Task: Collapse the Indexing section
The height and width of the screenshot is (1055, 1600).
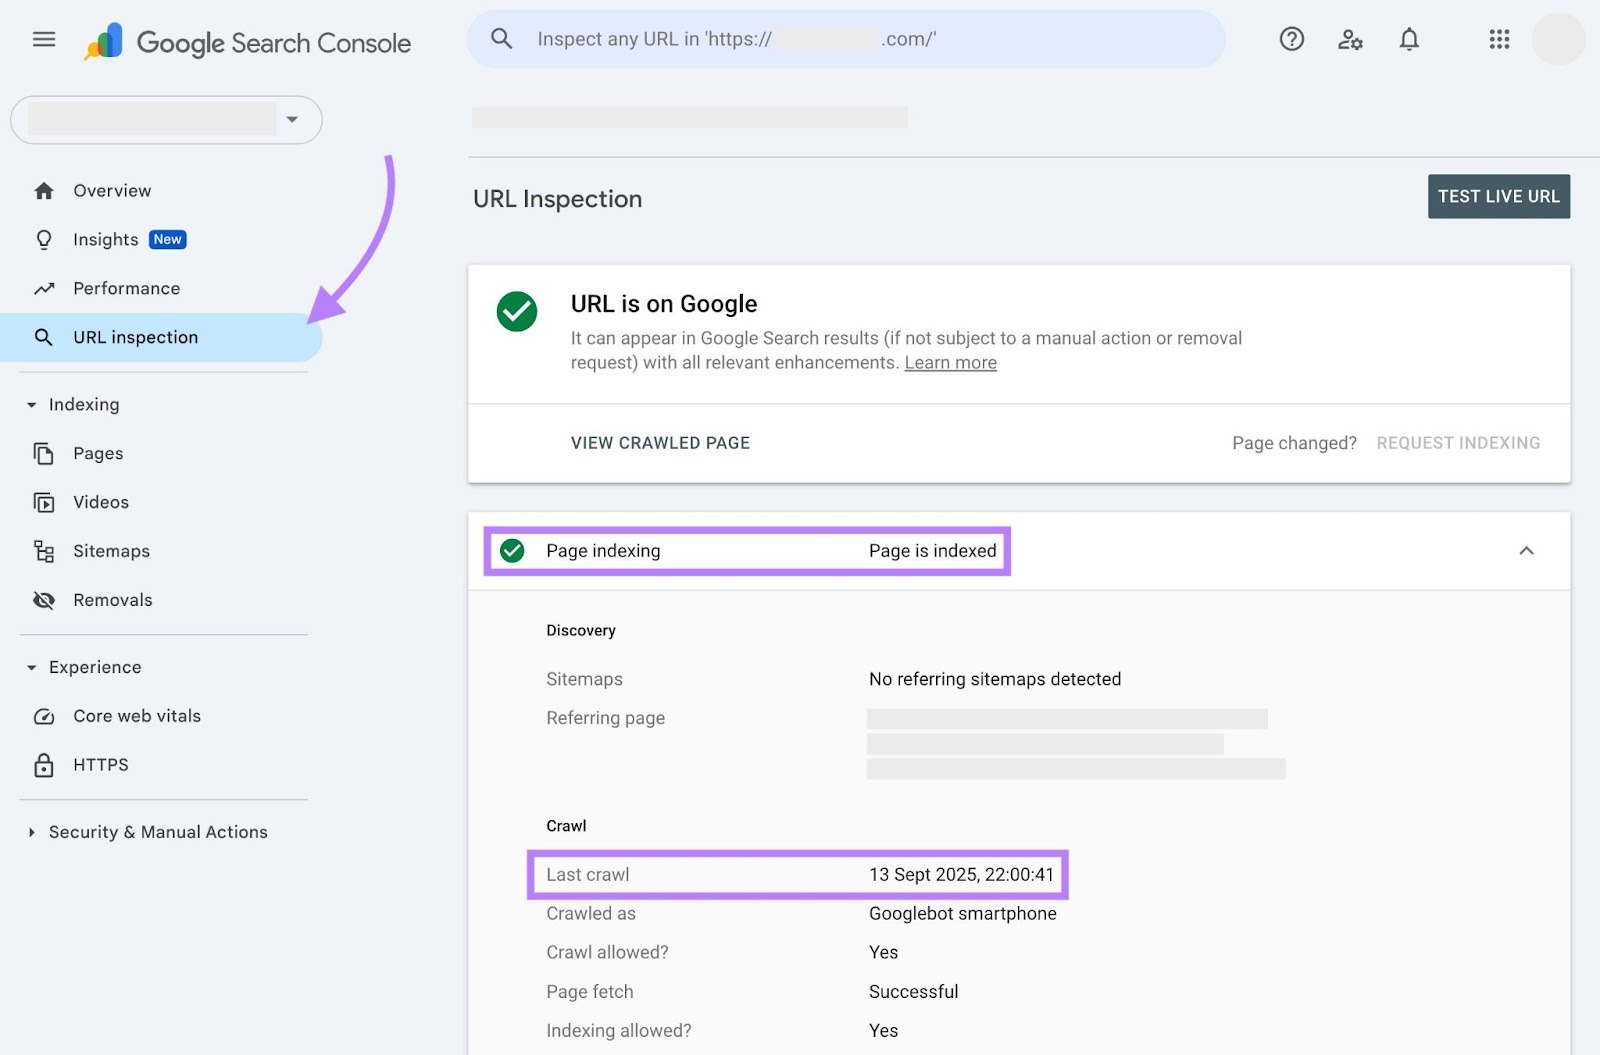Action: tap(33, 404)
